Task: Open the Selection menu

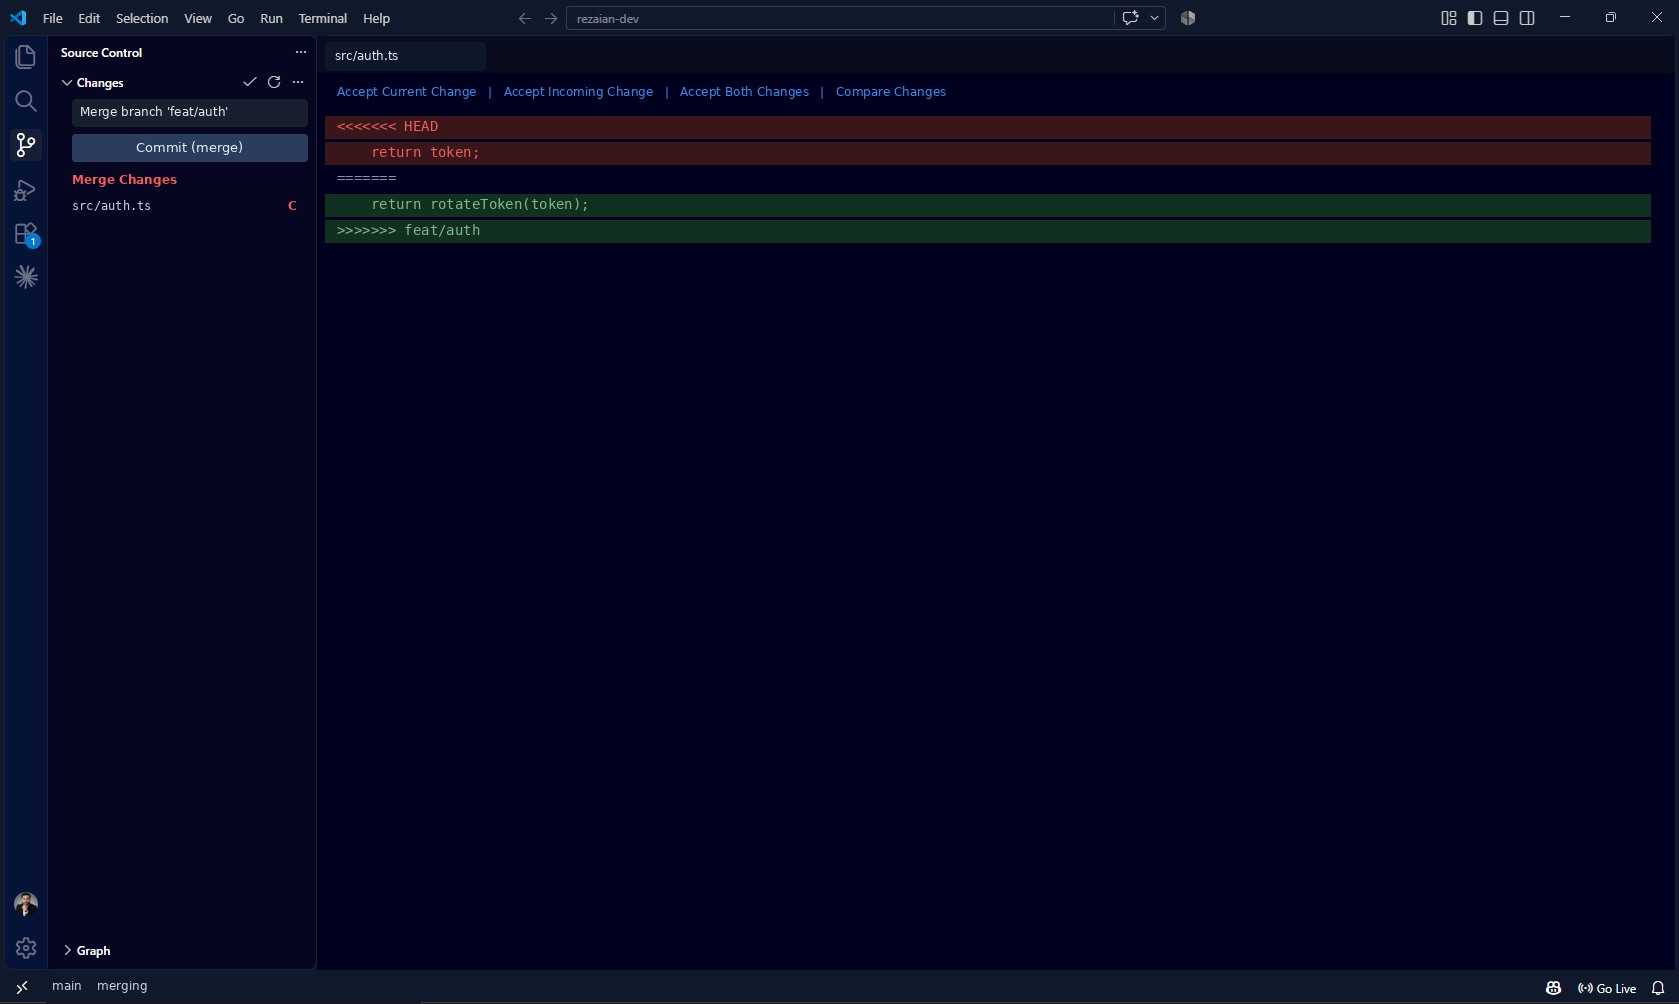Action: coord(142,18)
